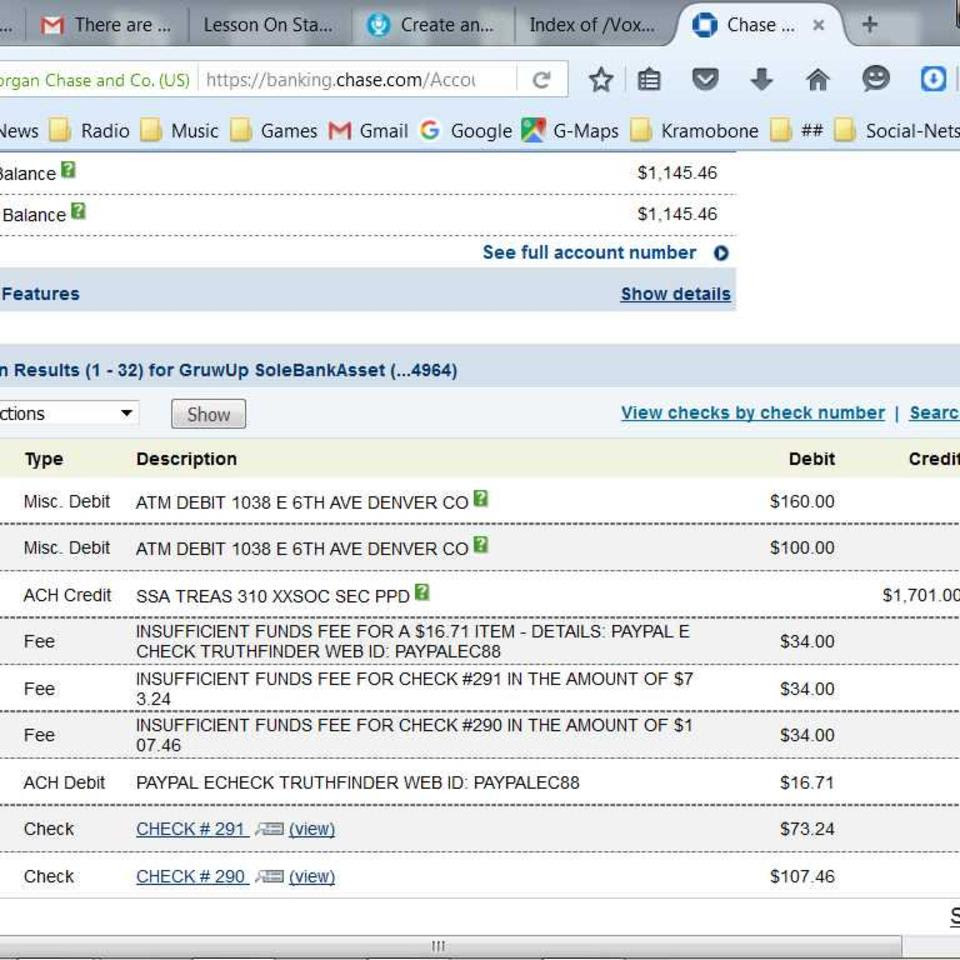Open the CHECK # 291 link
Screen dimensions: 960x960
click(190, 829)
